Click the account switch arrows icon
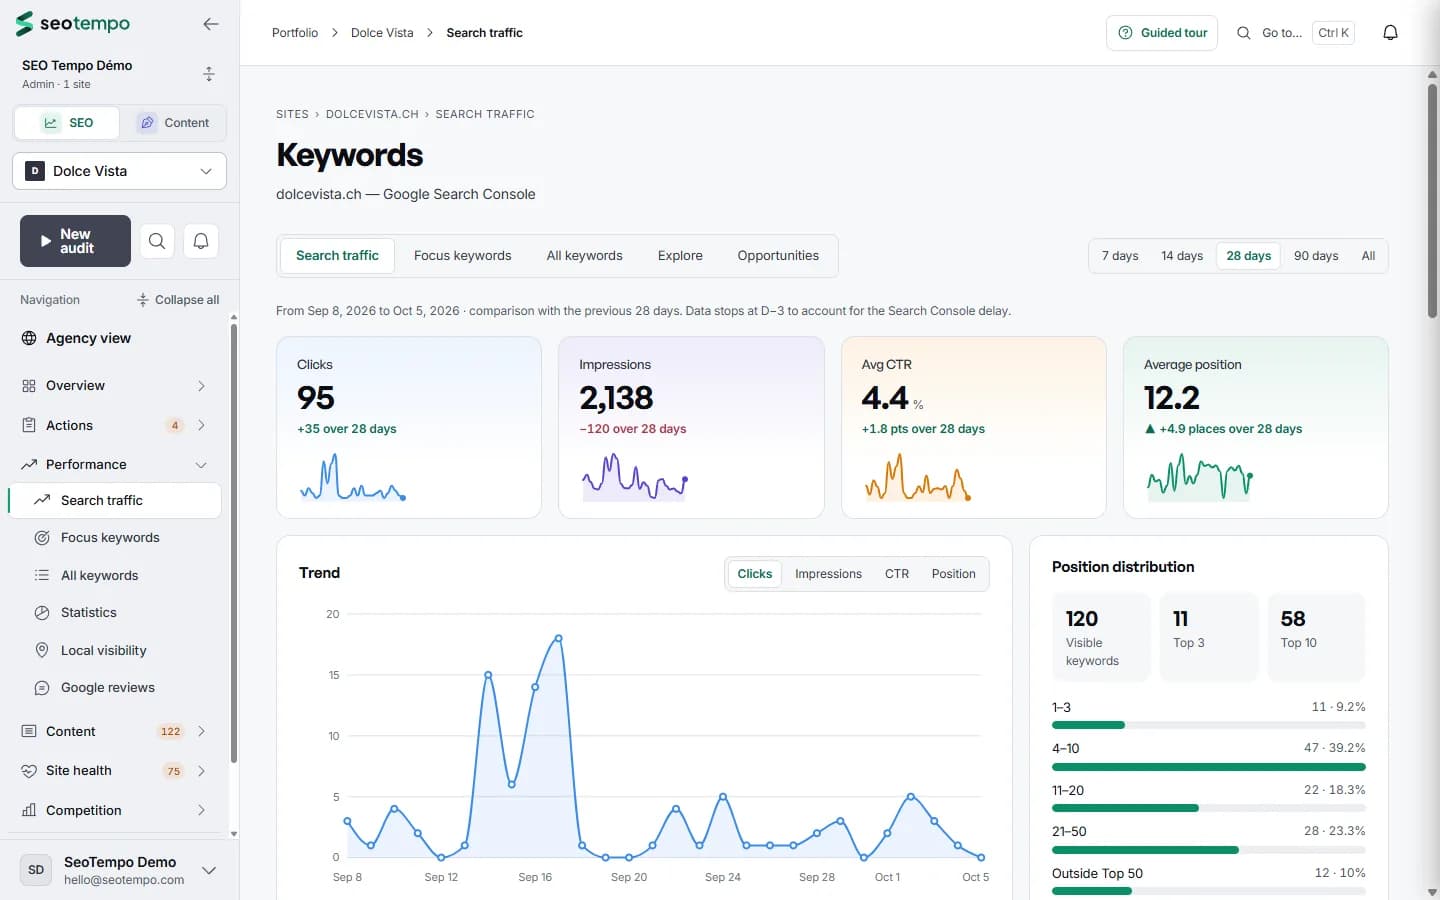 (x=209, y=74)
